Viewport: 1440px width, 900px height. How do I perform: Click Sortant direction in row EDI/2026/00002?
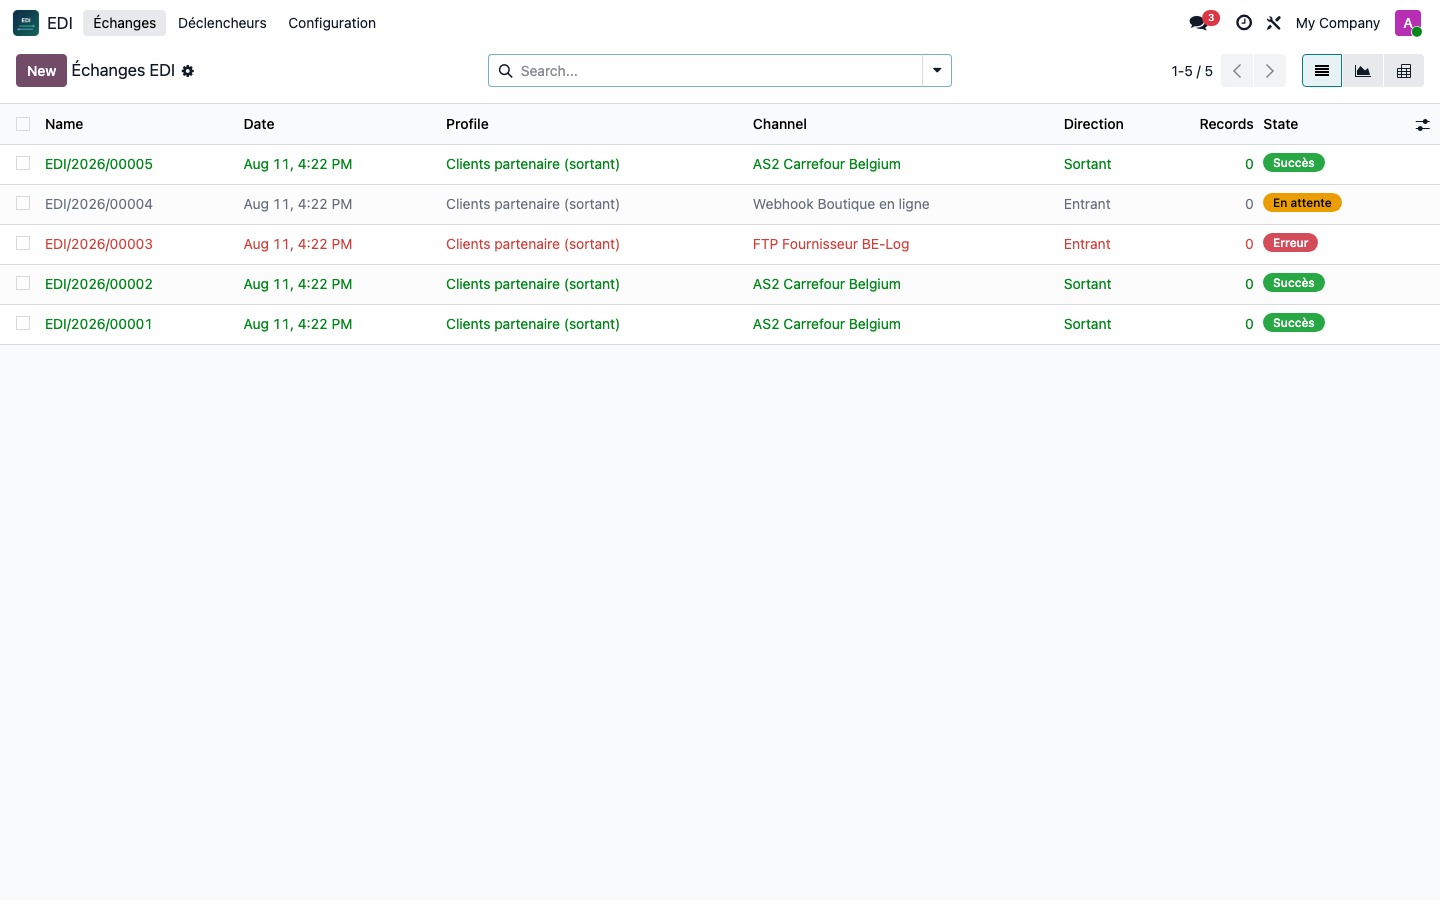pos(1087,284)
